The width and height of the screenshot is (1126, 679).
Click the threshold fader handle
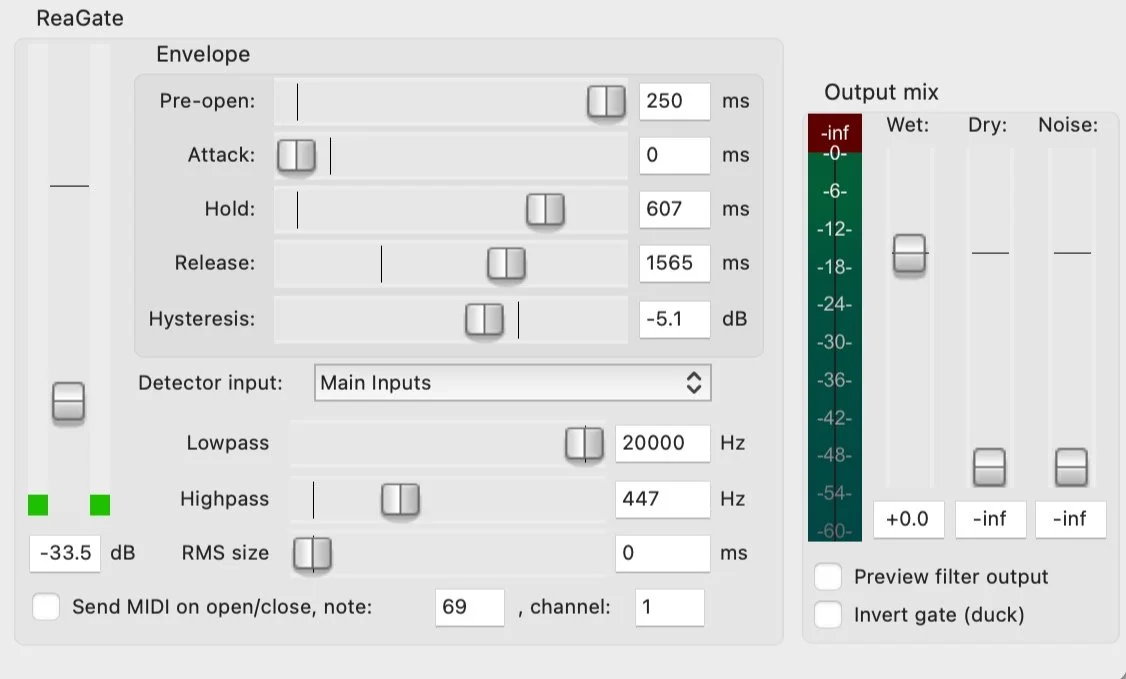click(68, 401)
